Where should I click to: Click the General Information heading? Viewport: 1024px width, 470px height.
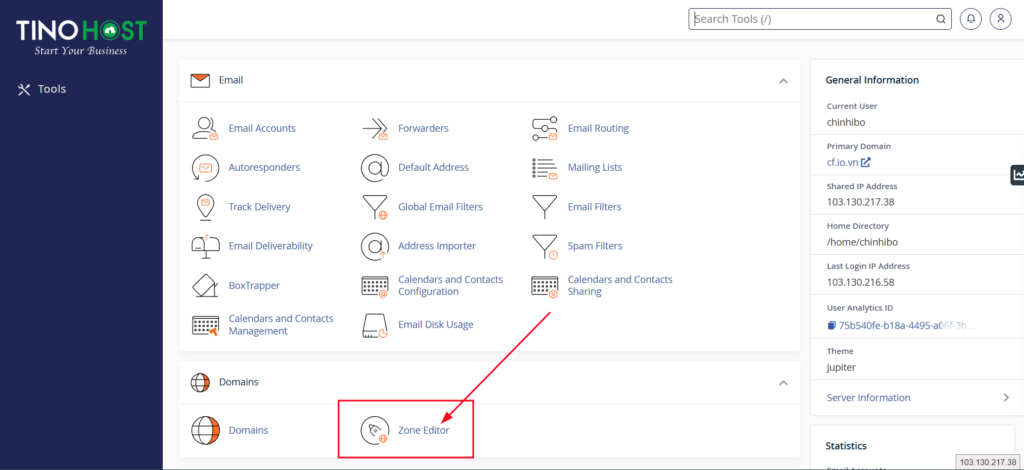(872, 80)
